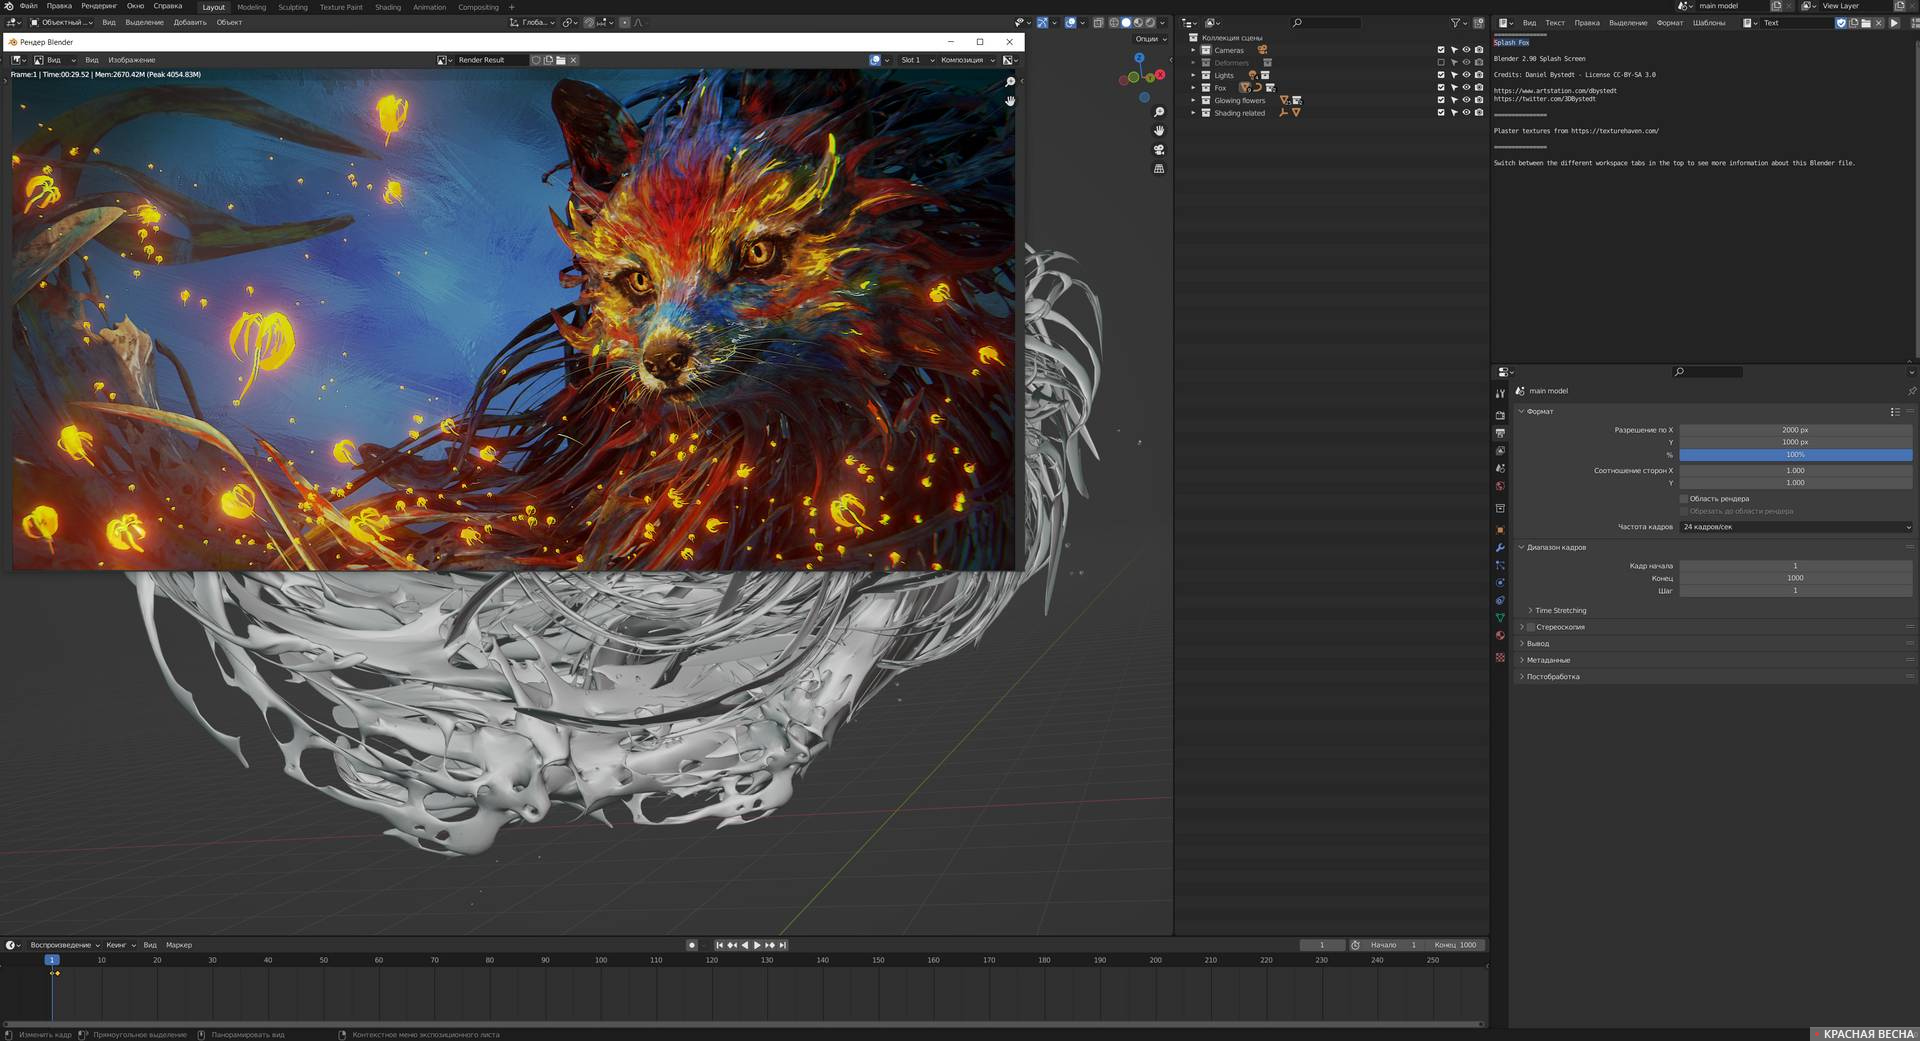Click the Конец 1000 frame field
The image size is (1920, 1041).
coord(1796,578)
